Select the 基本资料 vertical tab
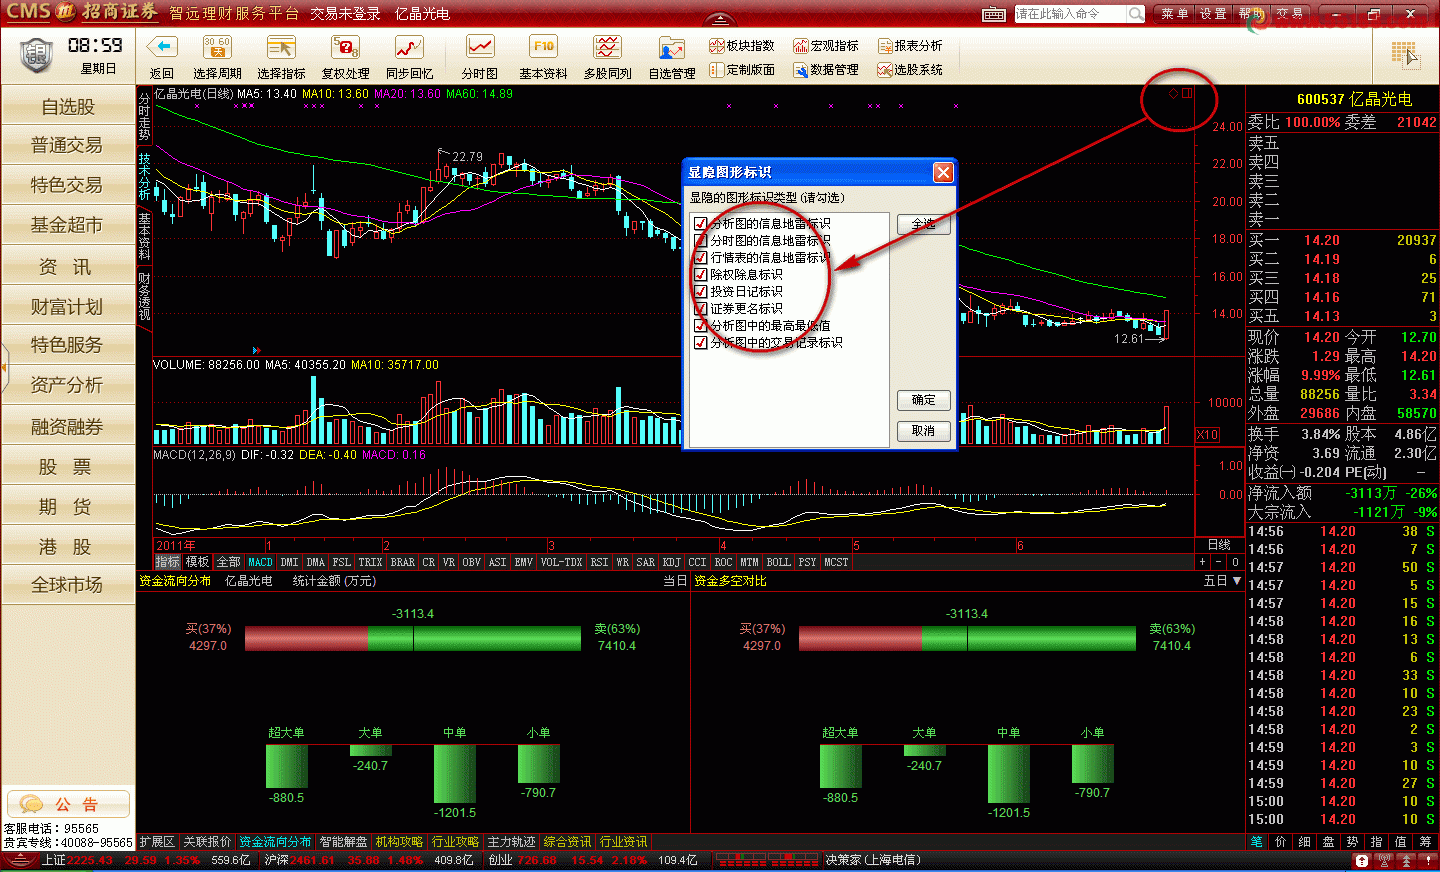Screen dimensions: 1440x872 (144, 237)
